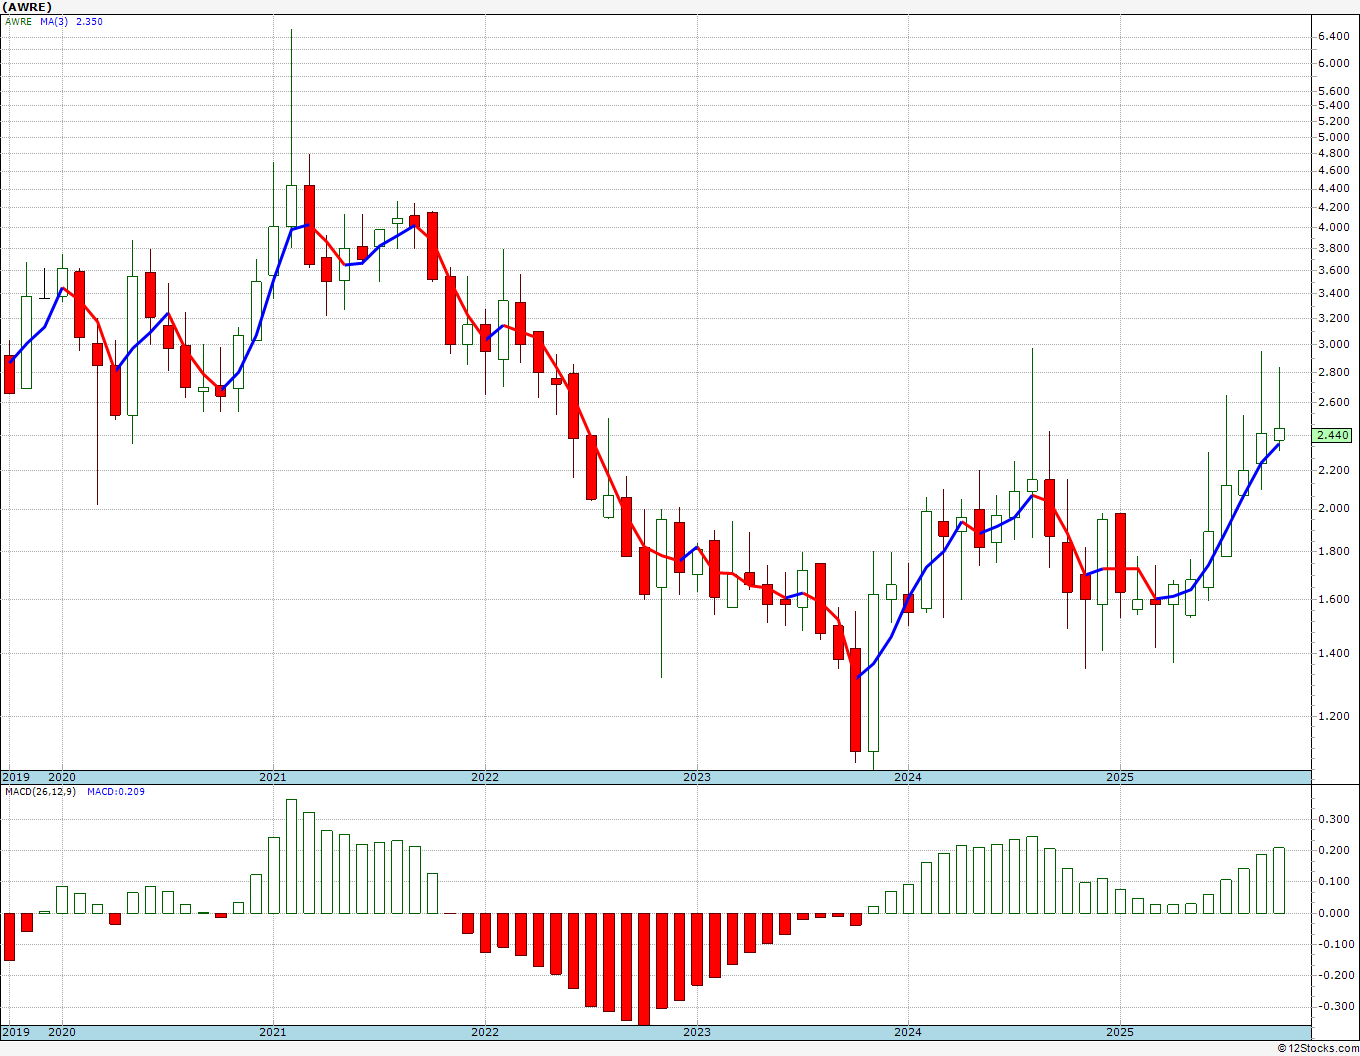
Task: Click the deepest red MACD bar in late 2022
Action: pos(644,968)
